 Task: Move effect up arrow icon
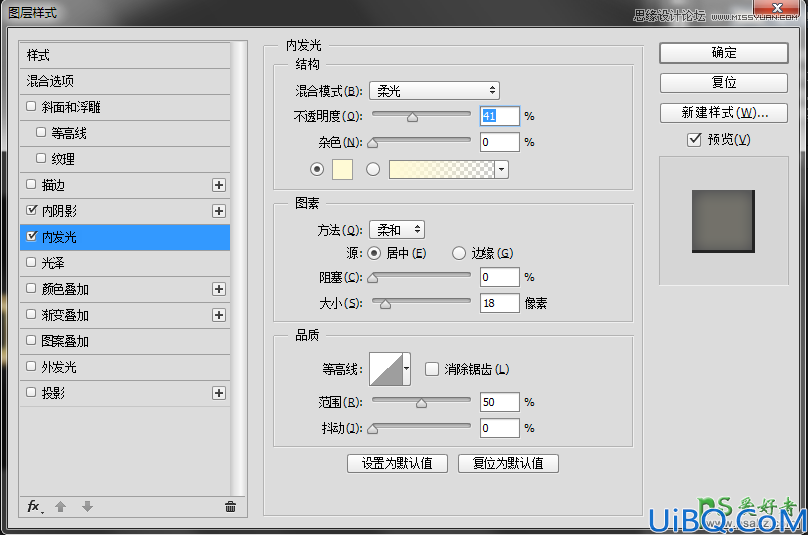coord(60,507)
